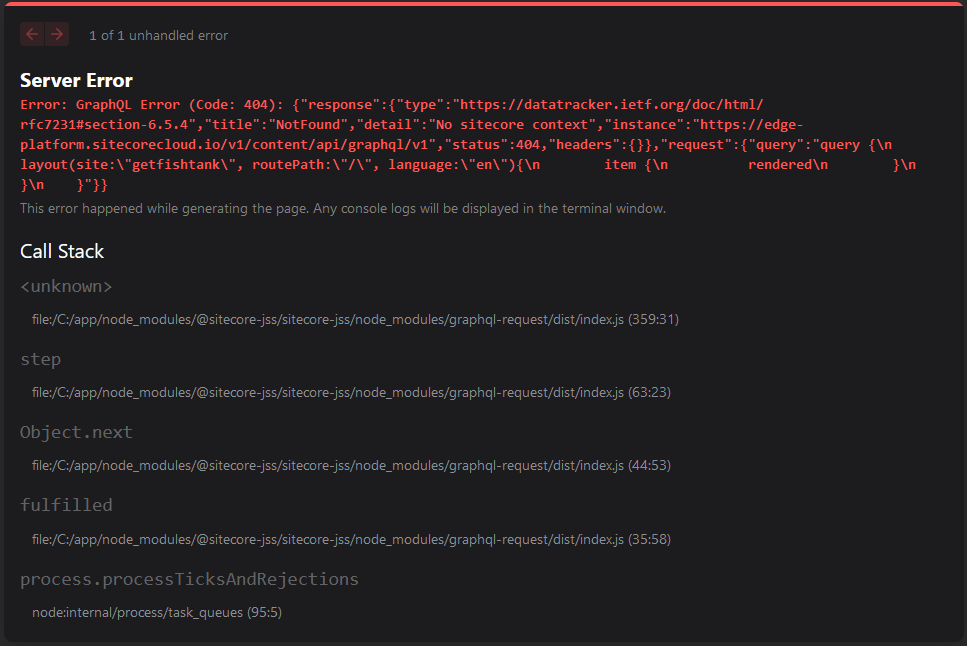Expand the 'step' call stack frame

point(40,359)
